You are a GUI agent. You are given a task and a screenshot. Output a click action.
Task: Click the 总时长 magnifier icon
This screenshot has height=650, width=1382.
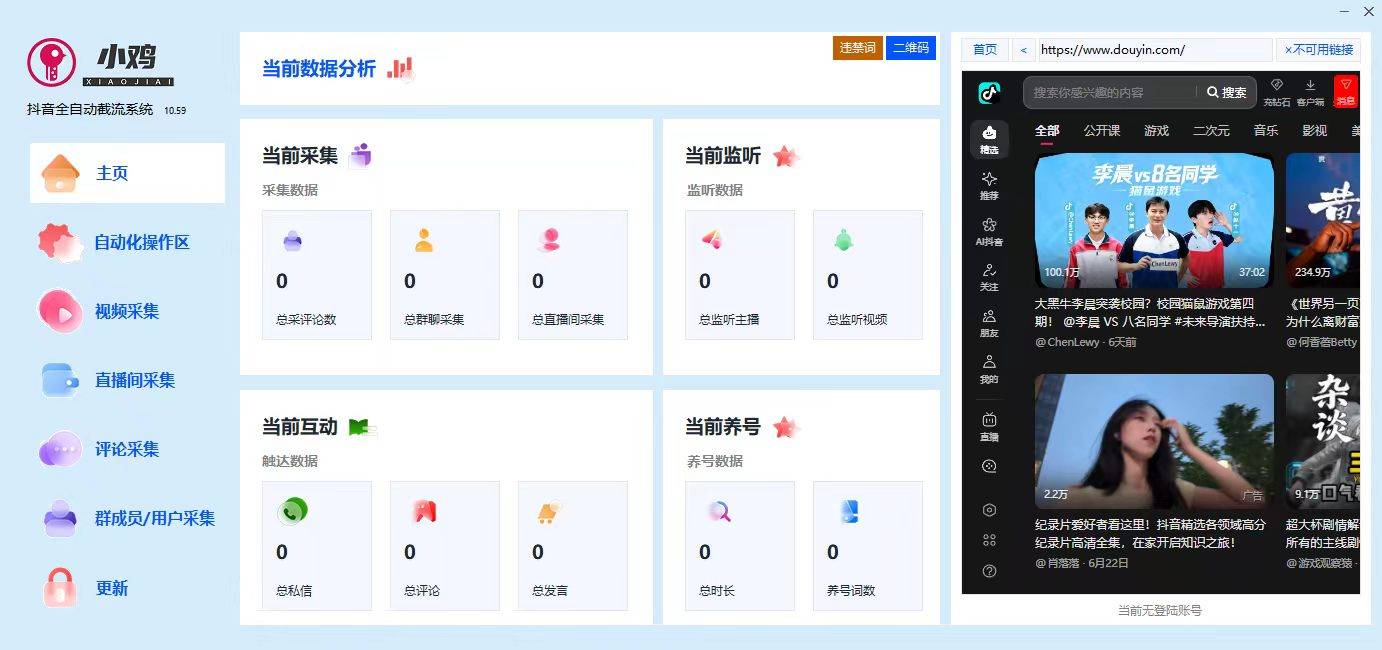(719, 511)
